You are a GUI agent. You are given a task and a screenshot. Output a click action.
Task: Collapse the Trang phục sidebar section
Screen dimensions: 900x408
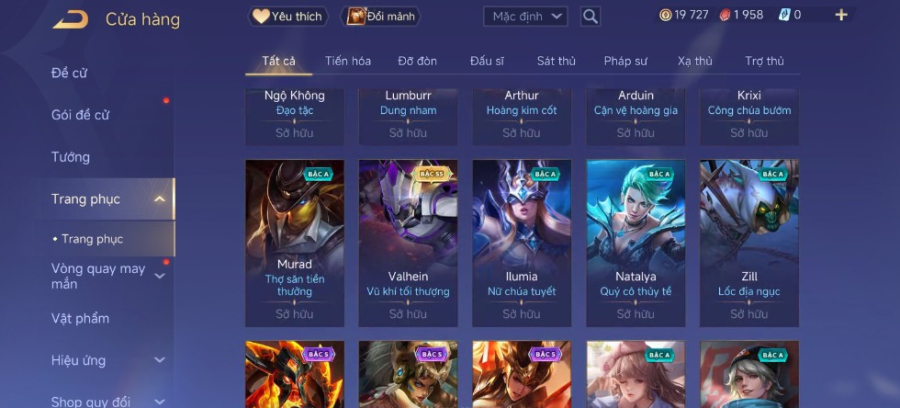(x=160, y=199)
